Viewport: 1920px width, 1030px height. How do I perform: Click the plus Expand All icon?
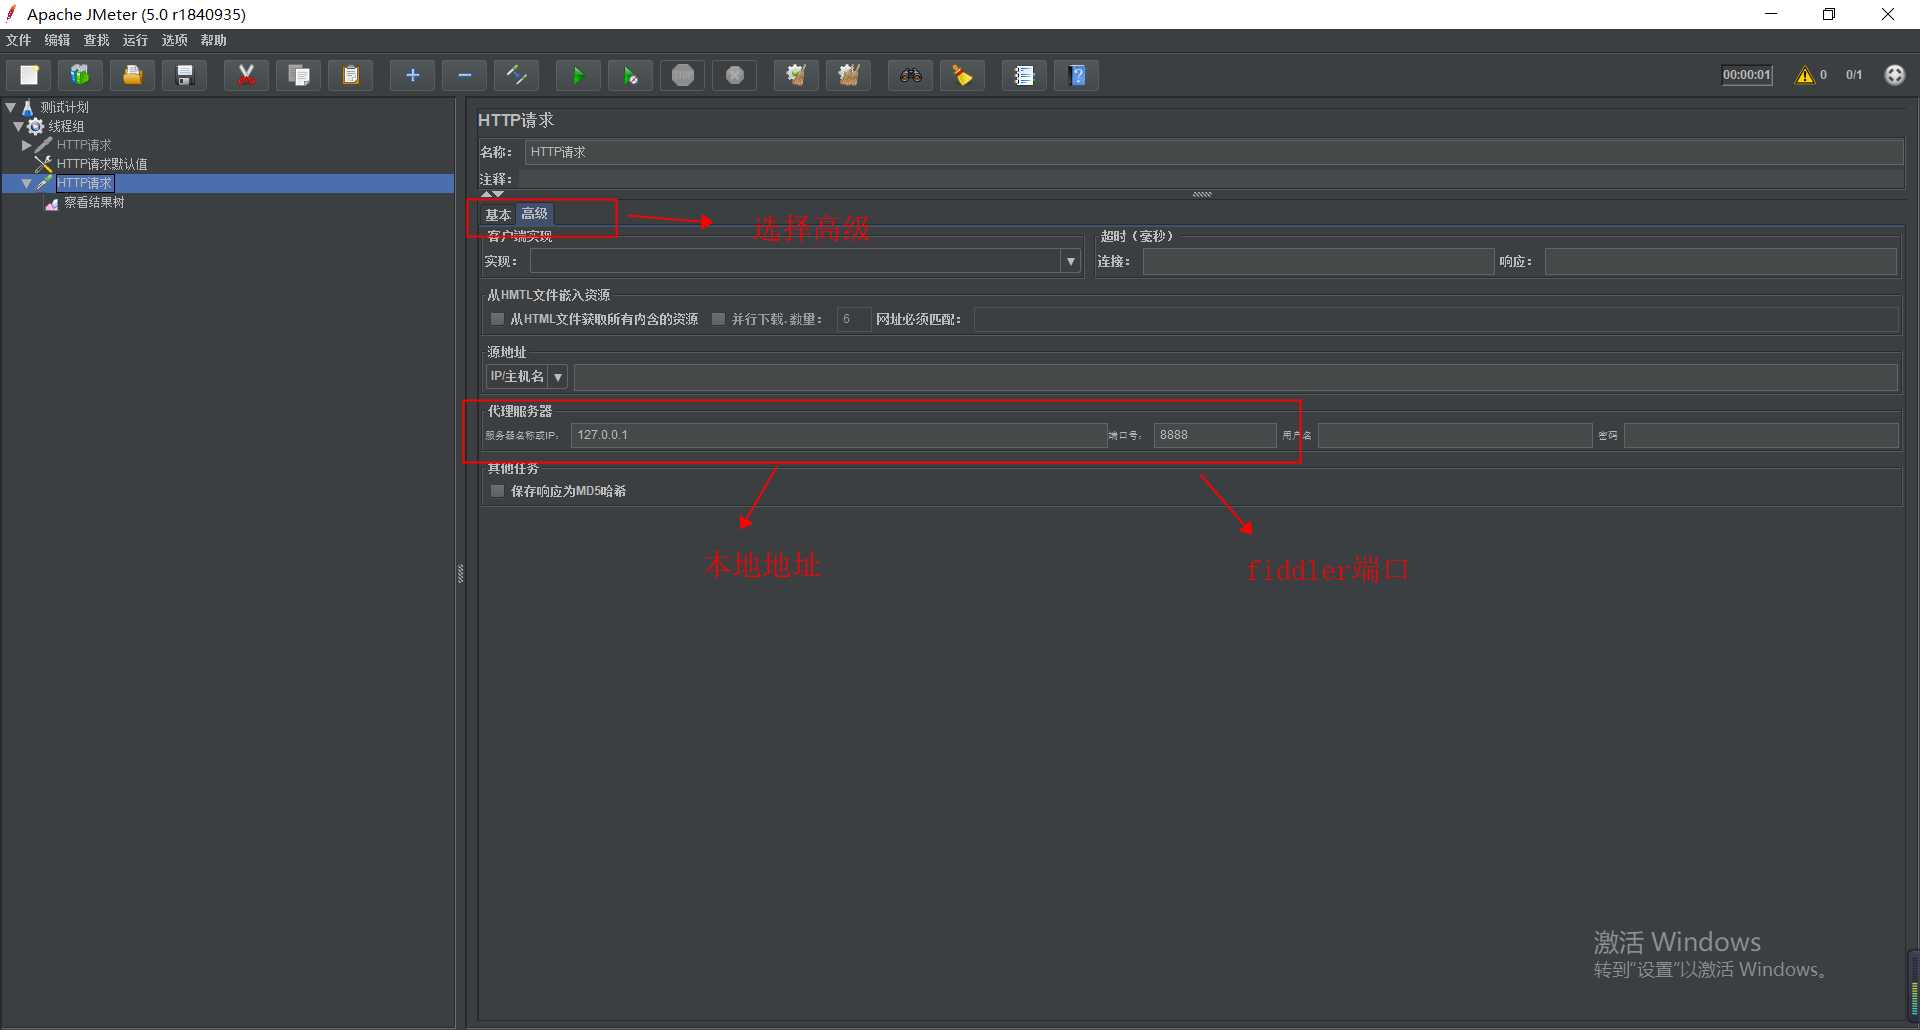412,75
